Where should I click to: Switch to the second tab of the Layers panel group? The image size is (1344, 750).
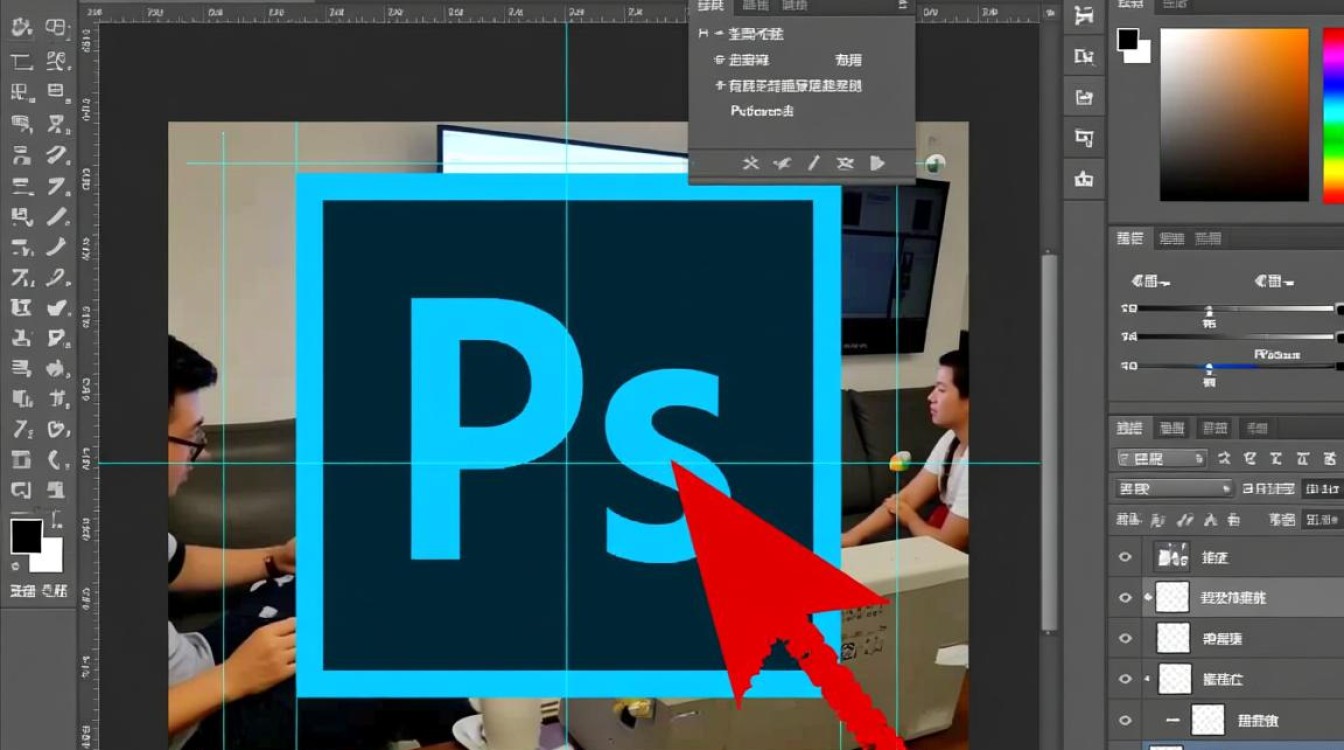1171,428
